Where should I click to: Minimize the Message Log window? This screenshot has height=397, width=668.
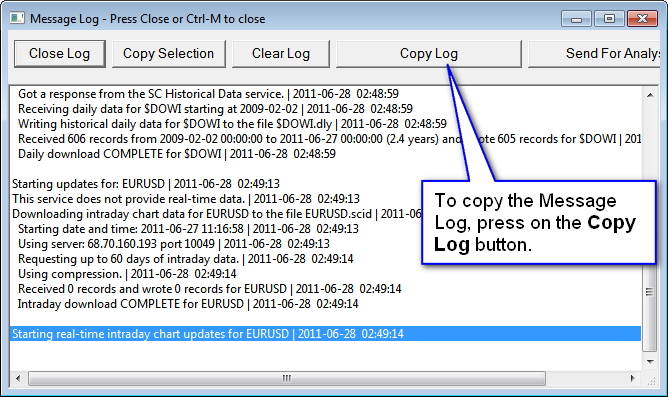pos(576,19)
